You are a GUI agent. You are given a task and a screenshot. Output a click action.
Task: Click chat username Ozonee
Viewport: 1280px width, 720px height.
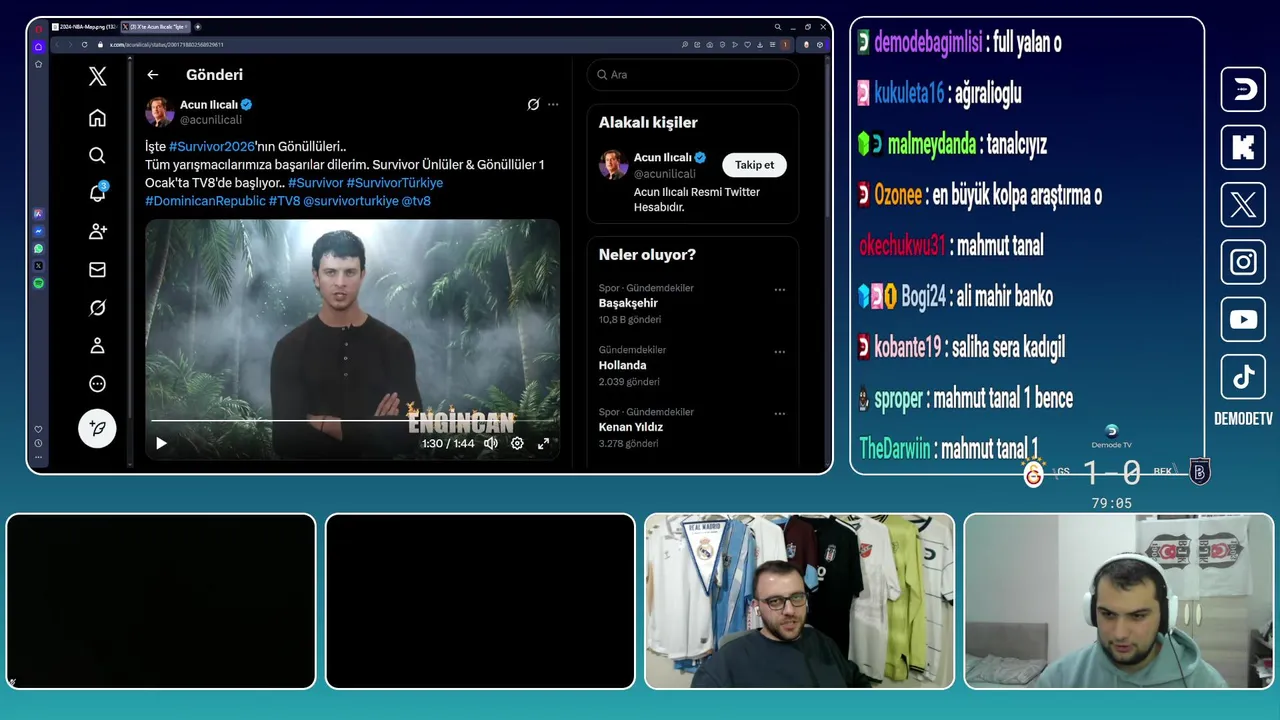pos(898,195)
